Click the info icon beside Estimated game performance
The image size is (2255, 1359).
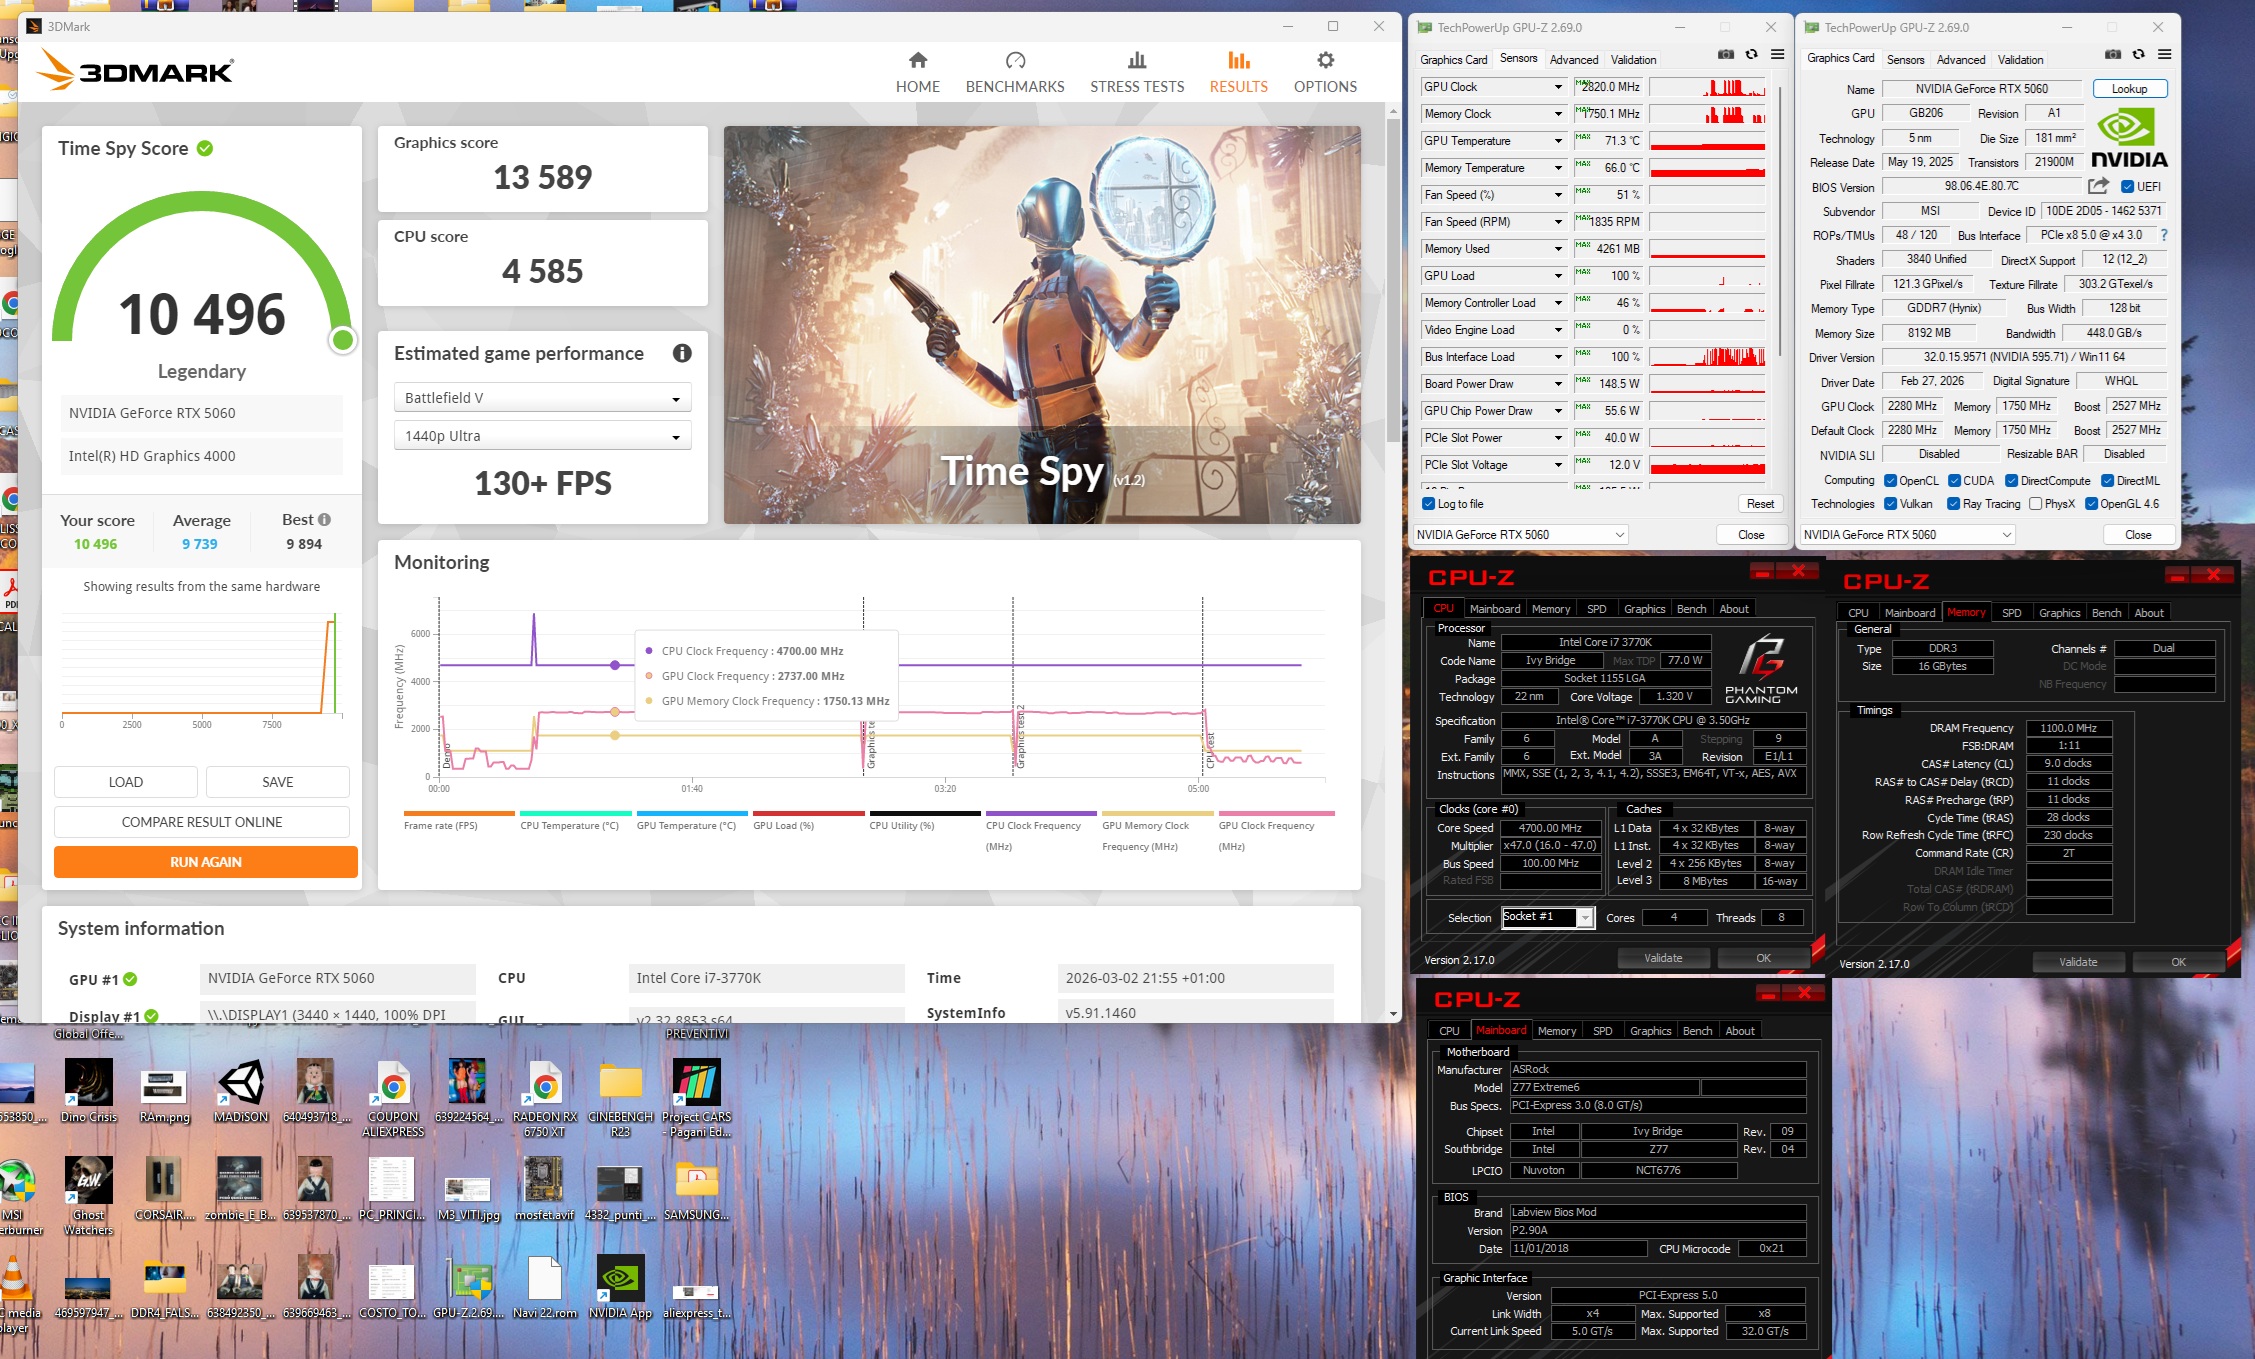[682, 353]
